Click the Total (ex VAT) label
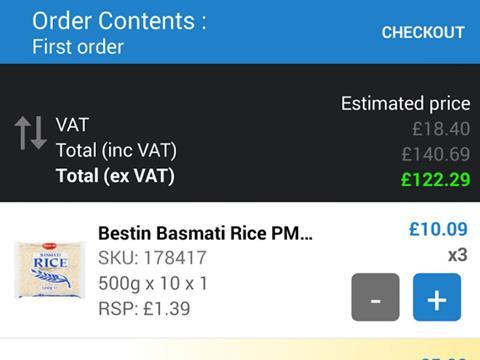480x360 pixels. pyautogui.click(x=115, y=176)
